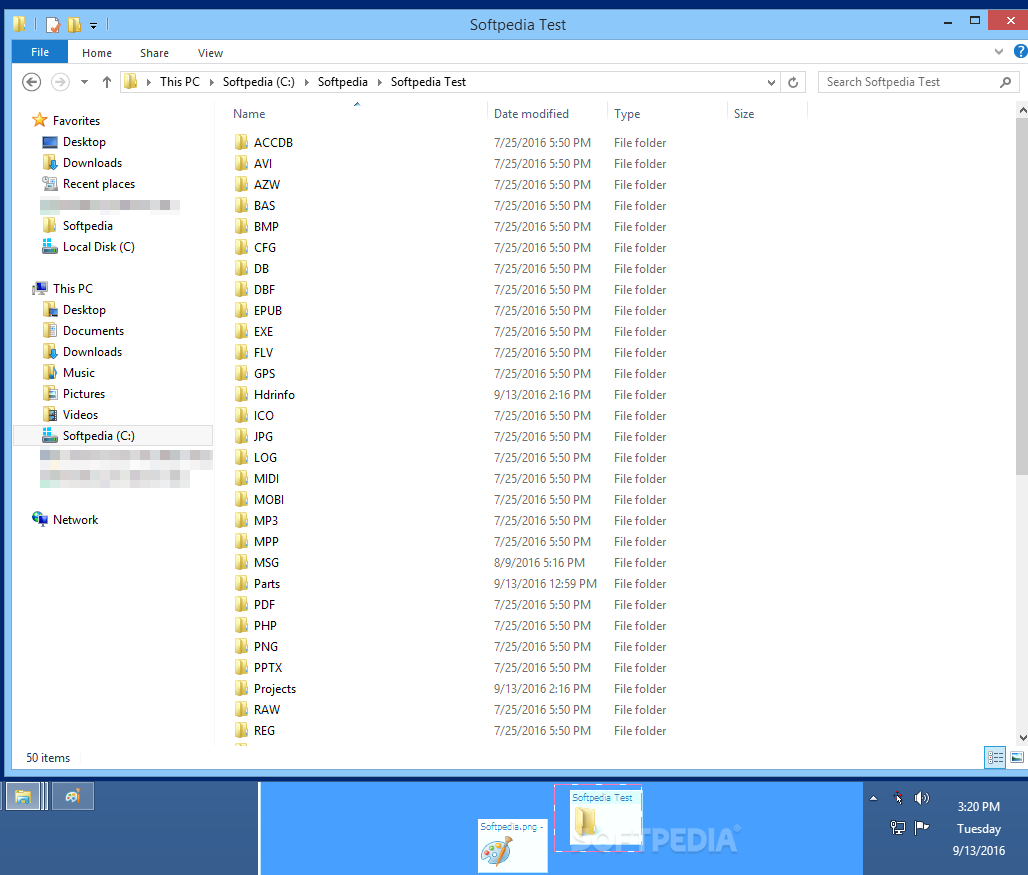This screenshot has height=875, width=1028.
Task: Open File Explorer from the taskbar
Action: (23, 796)
